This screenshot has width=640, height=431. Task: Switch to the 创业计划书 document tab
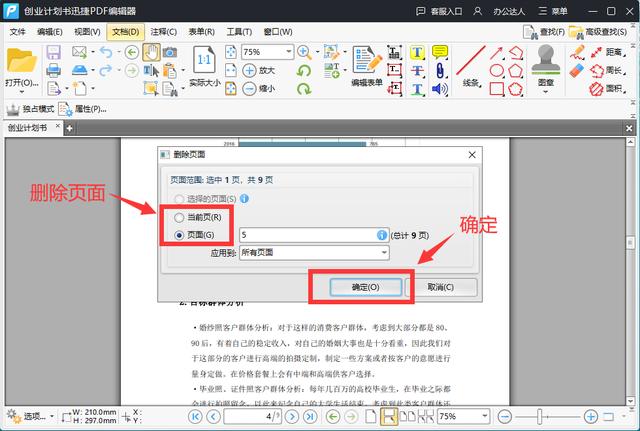click(x=28, y=128)
